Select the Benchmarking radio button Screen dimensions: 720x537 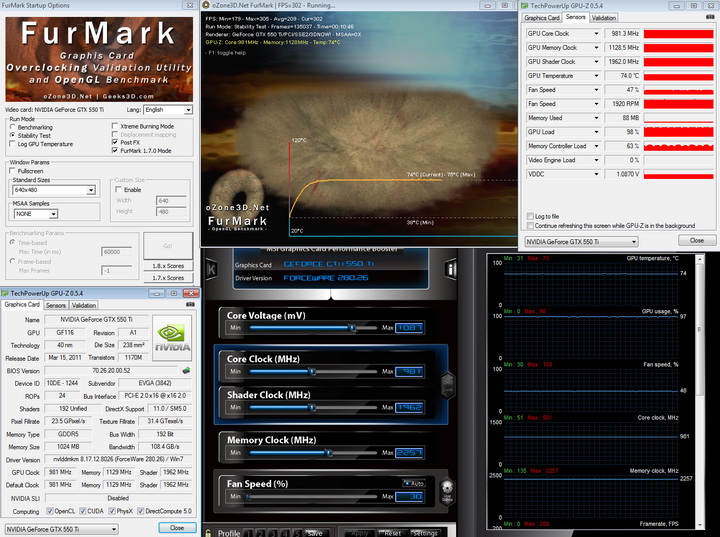[x=13, y=127]
